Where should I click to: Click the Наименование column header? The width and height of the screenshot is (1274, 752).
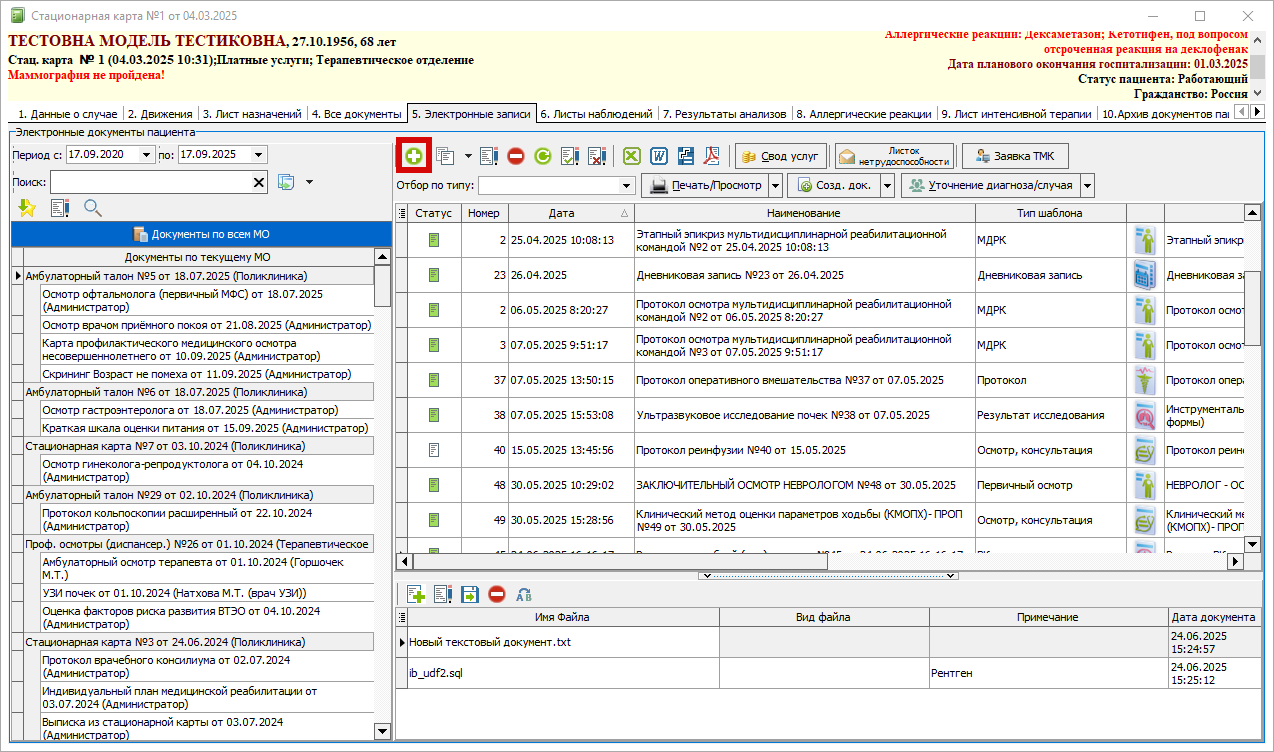pyautogui.click(x=804, y=213)
